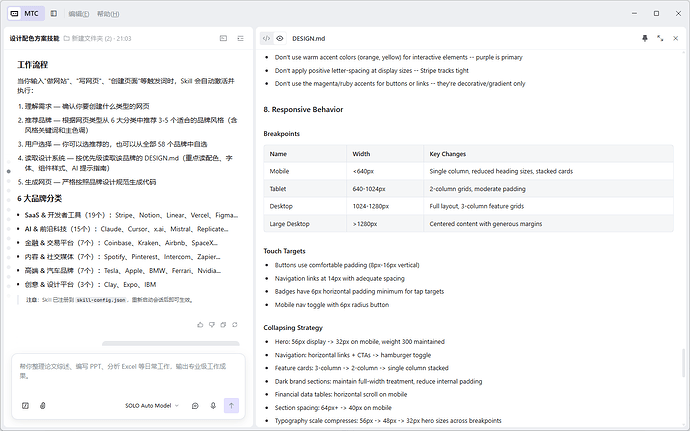Click the '金融 & 交易平台' list item
Viewport: 690px width, 431px height.
[121, 243]
